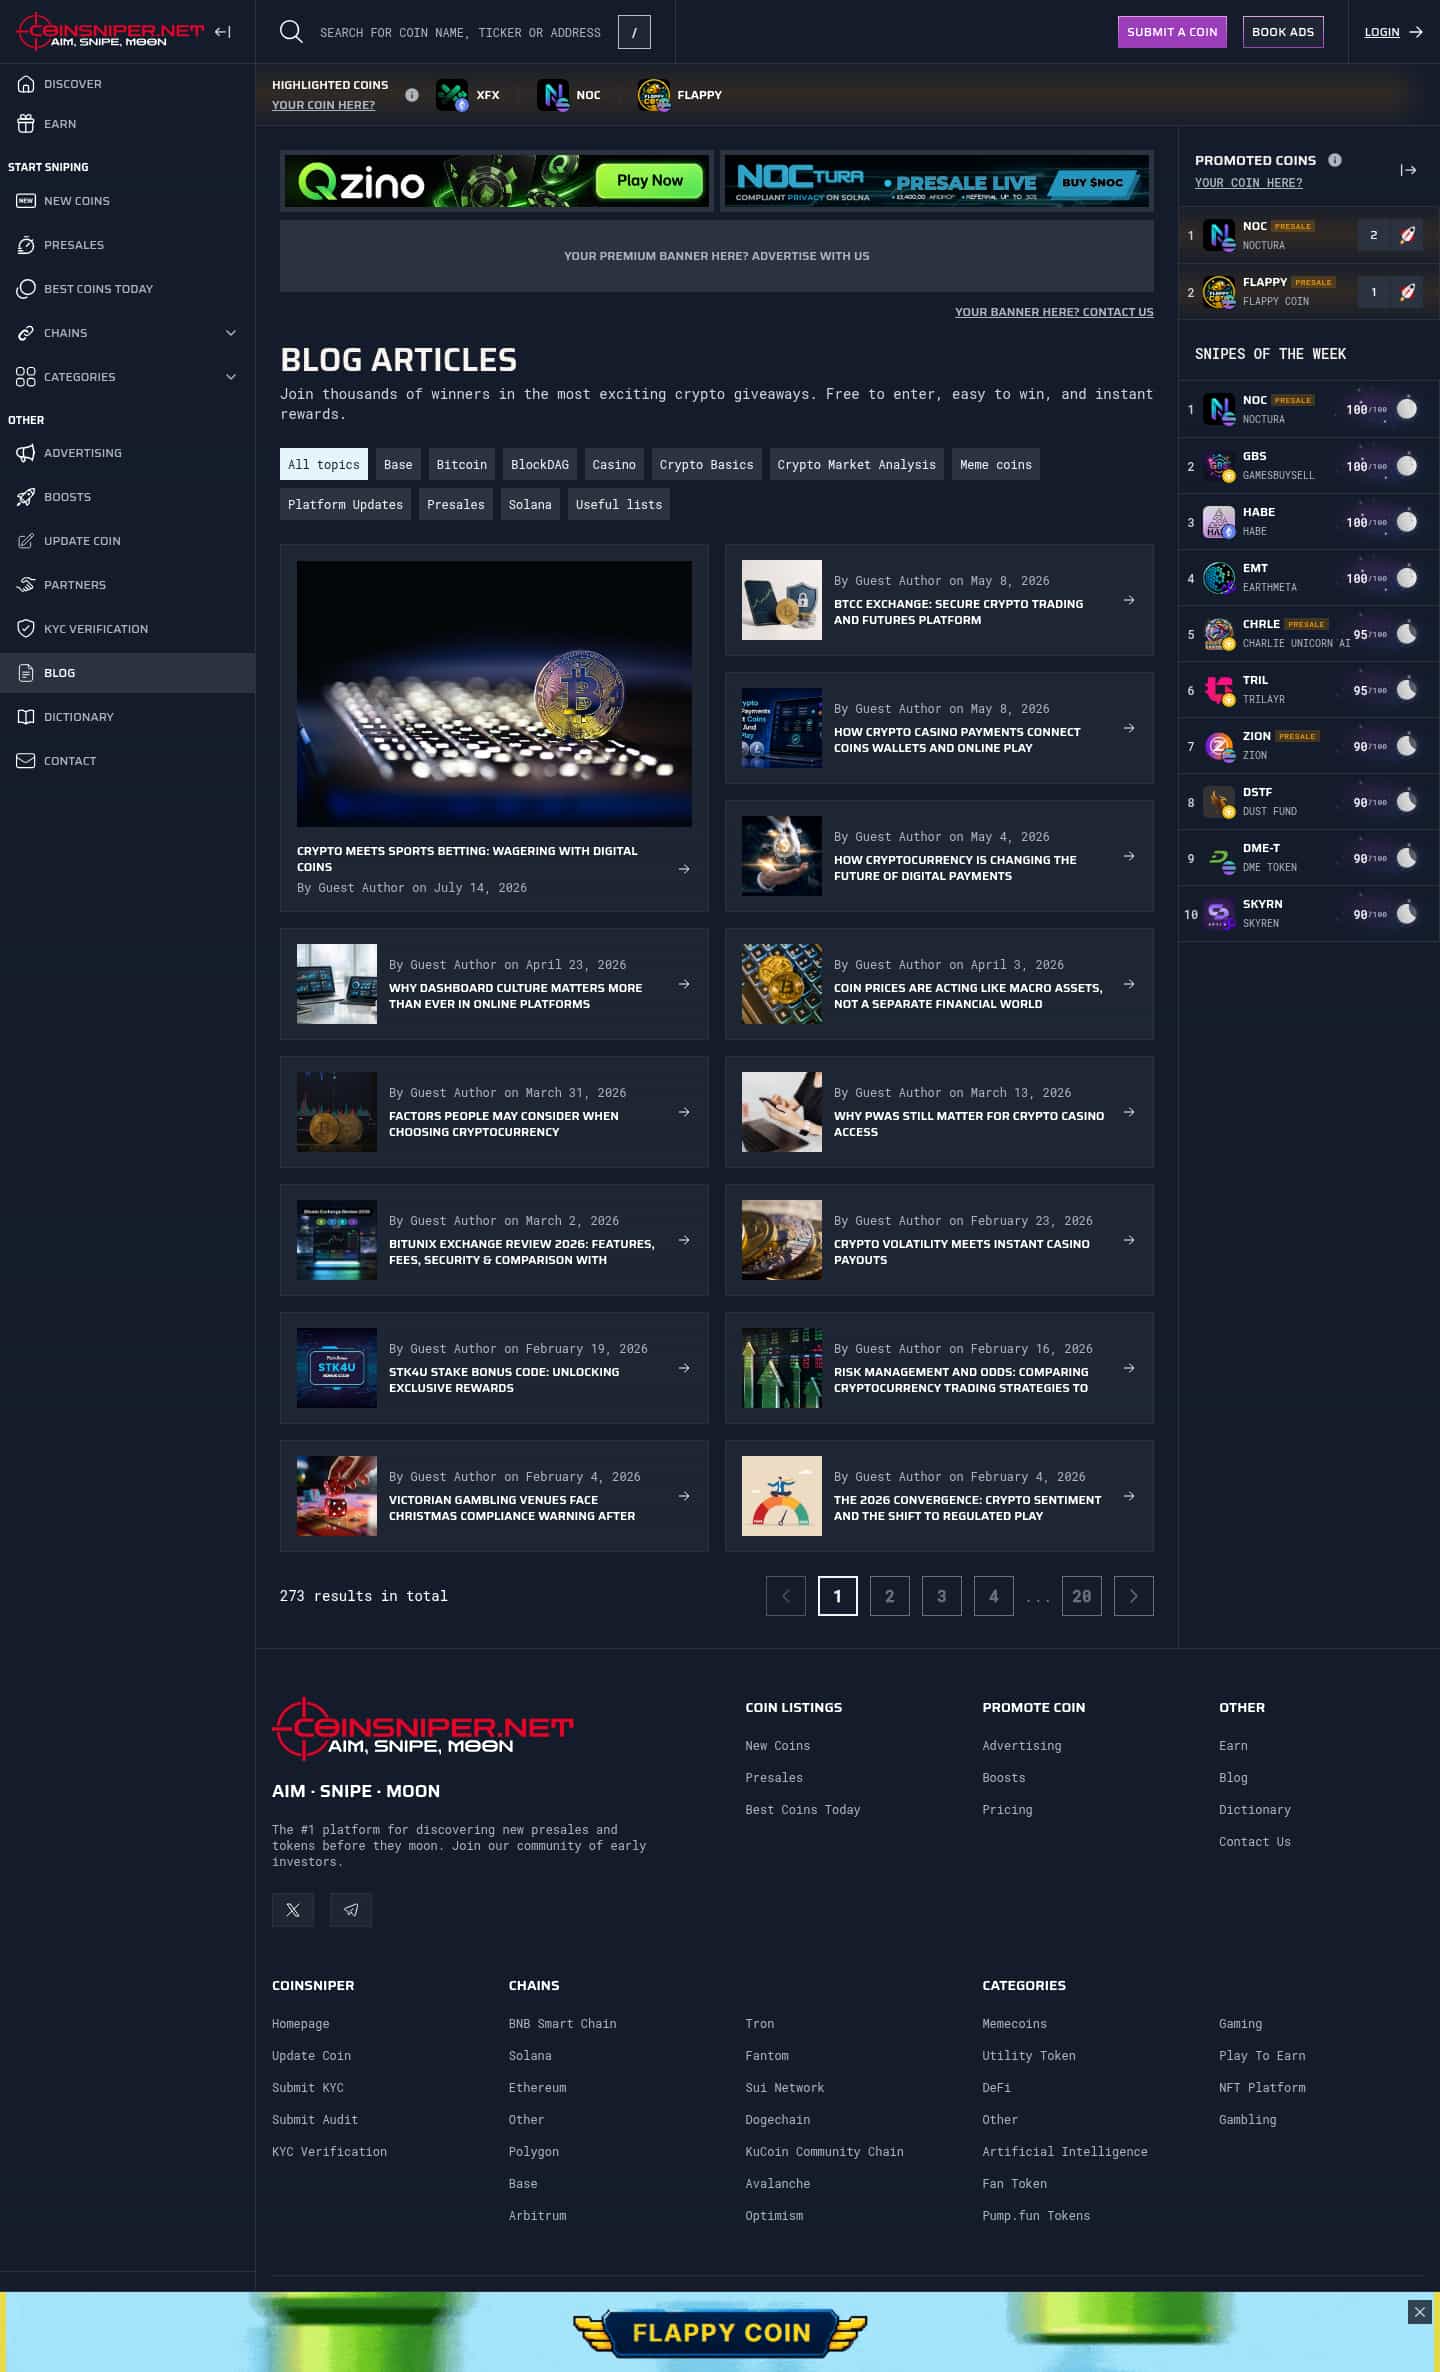The width and height of the screenshot is (1440, 2372).
Task: Open Partners handshake icon
Action: point(26,585)
